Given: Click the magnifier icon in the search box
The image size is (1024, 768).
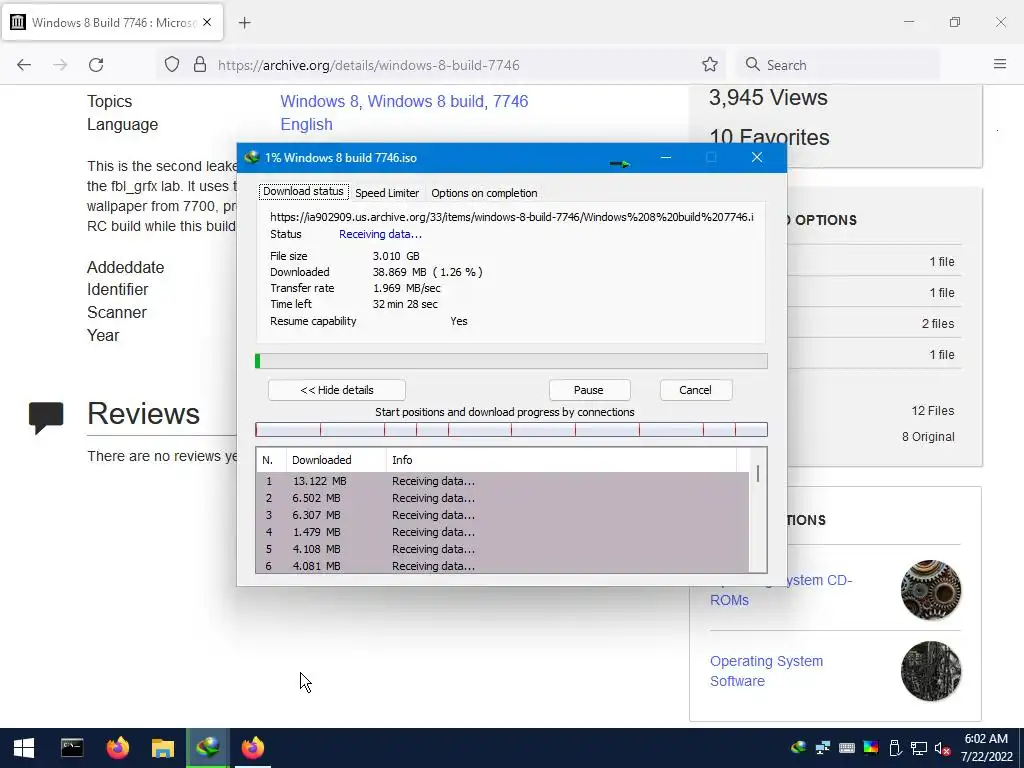Looking at the screenshot, I should click(x=752, y=65).
